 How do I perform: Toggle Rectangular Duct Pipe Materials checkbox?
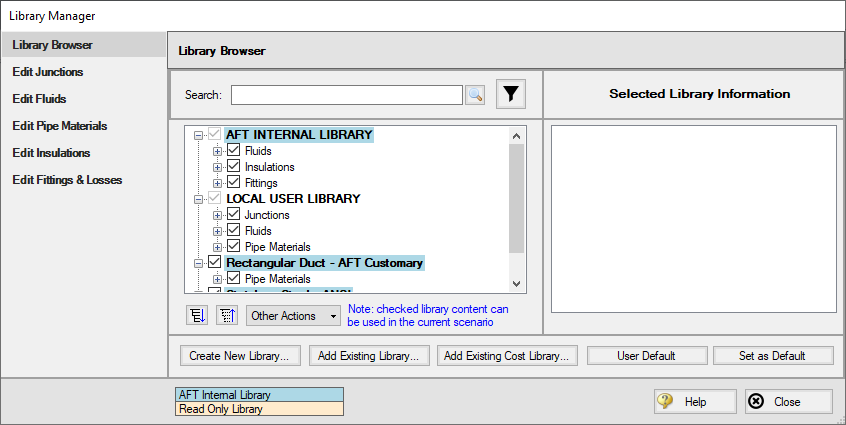click(234, 279)
